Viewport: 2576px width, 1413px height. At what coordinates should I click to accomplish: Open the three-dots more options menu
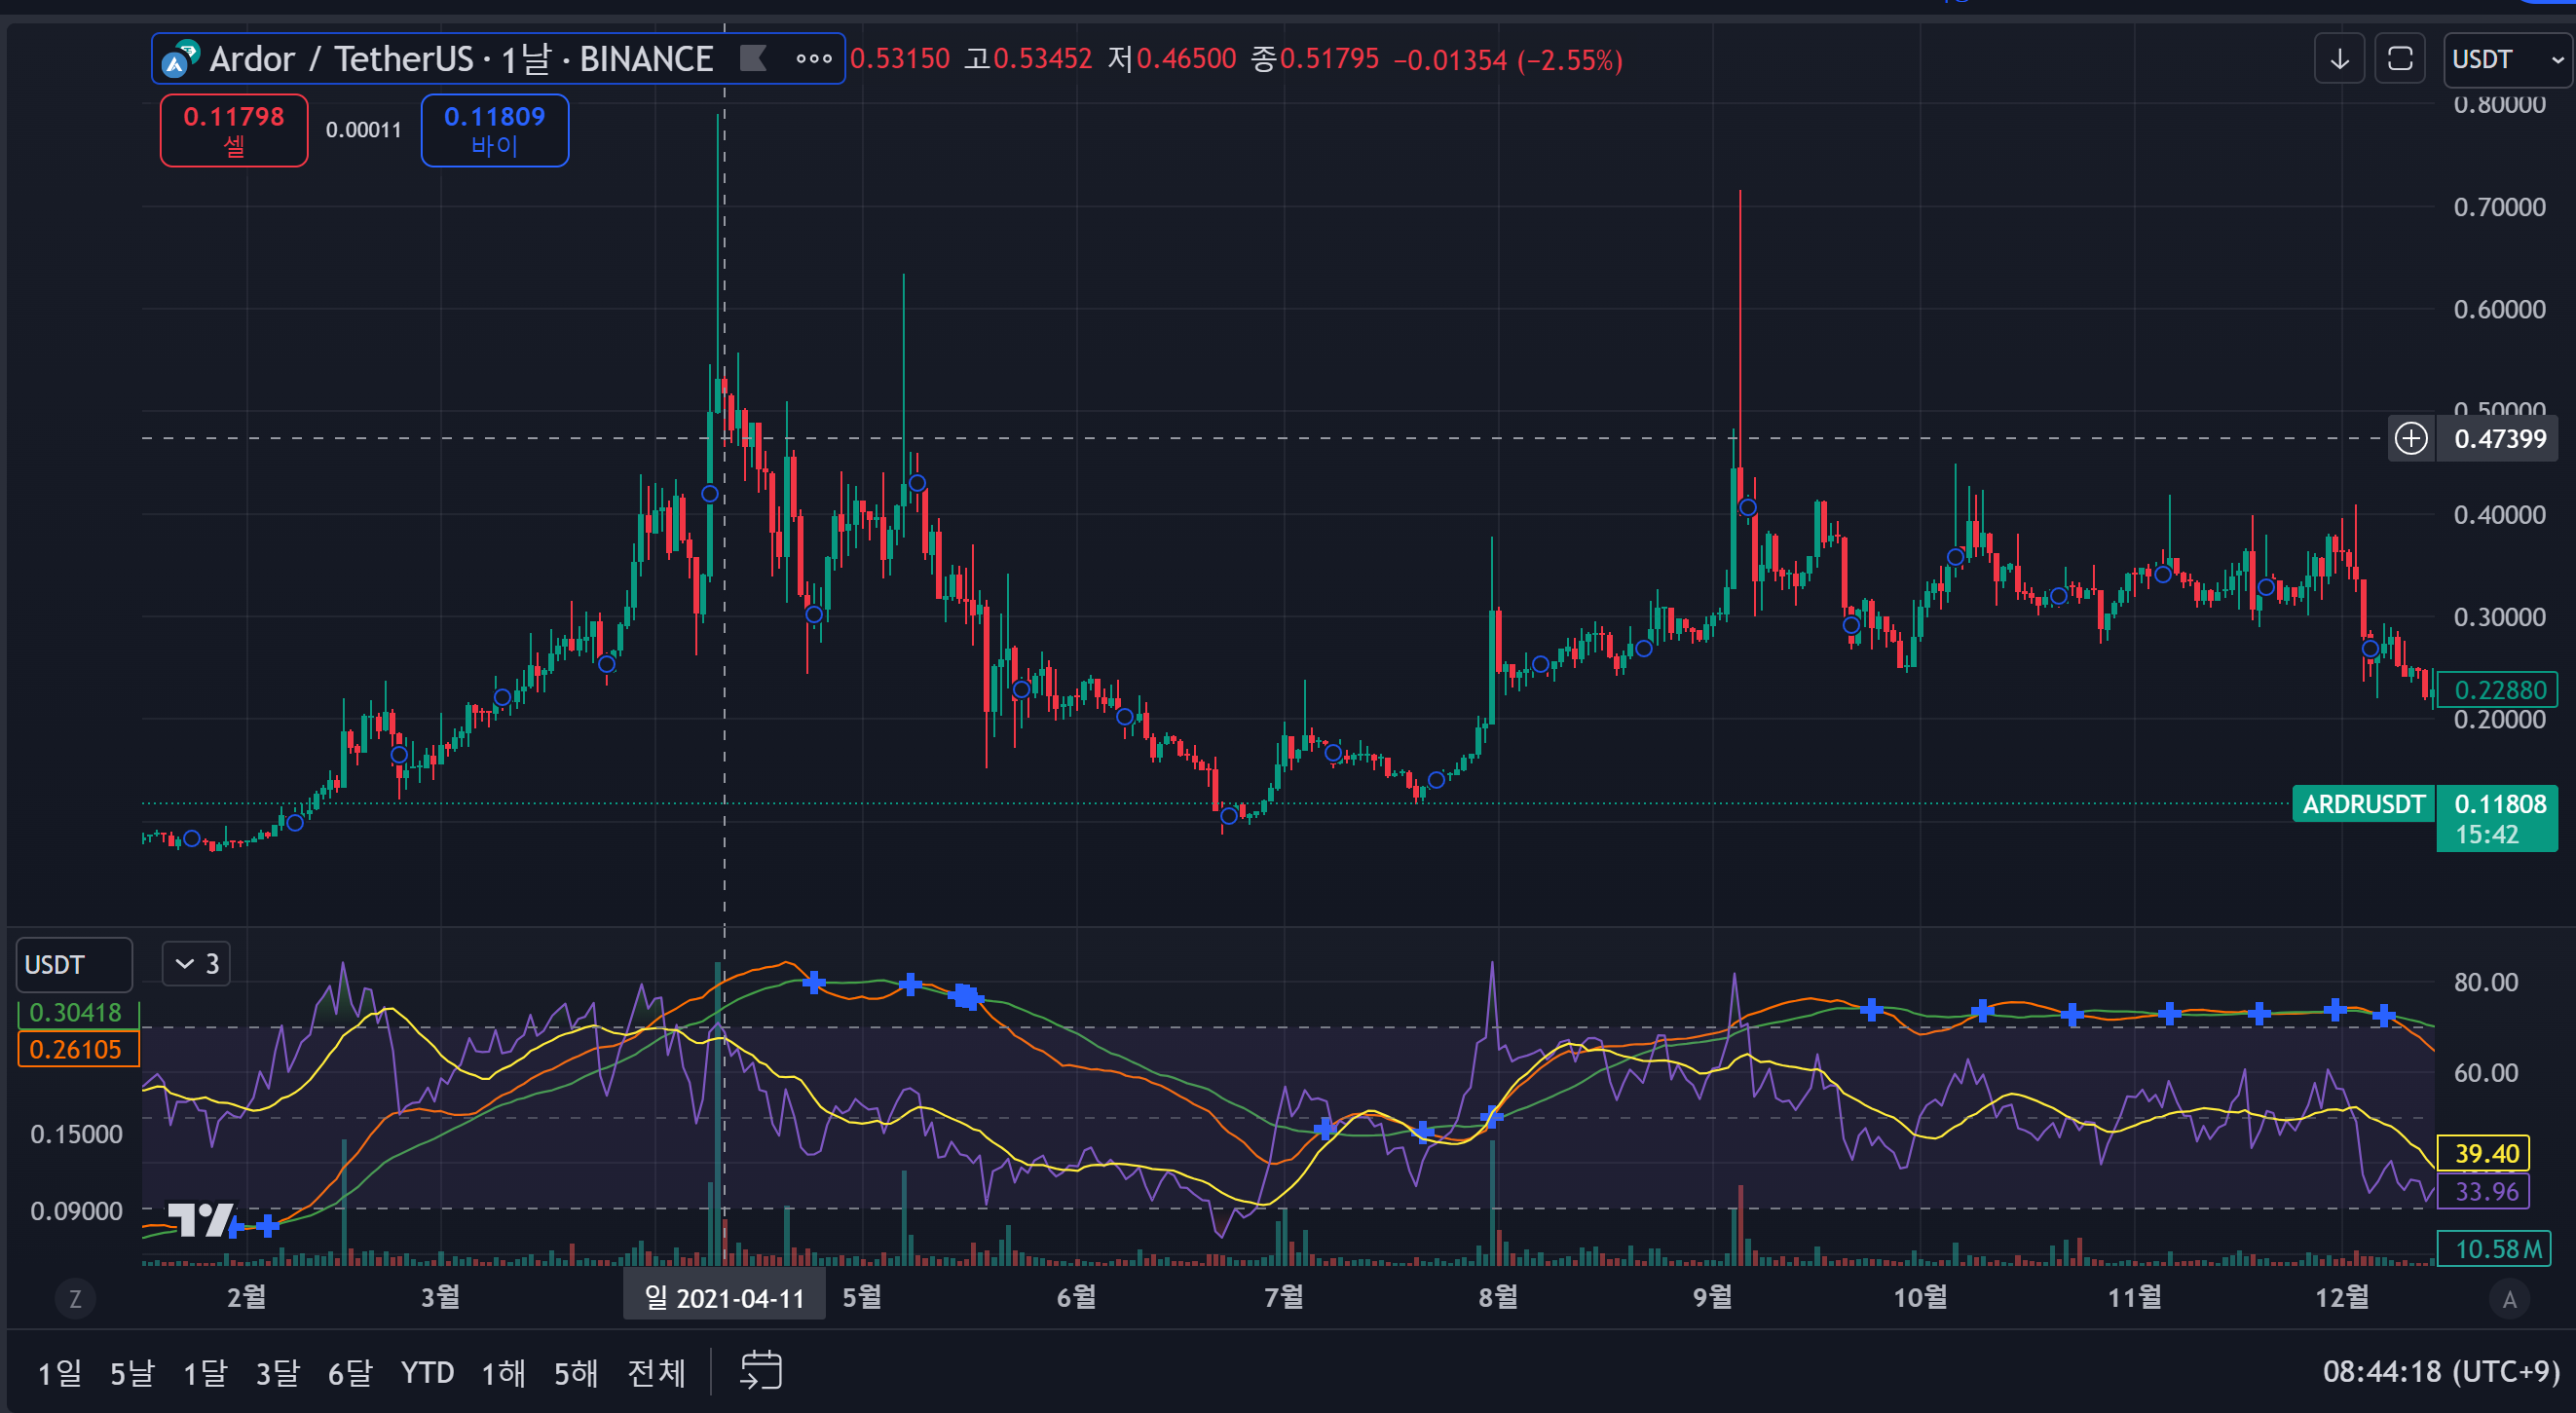(813, 59)
